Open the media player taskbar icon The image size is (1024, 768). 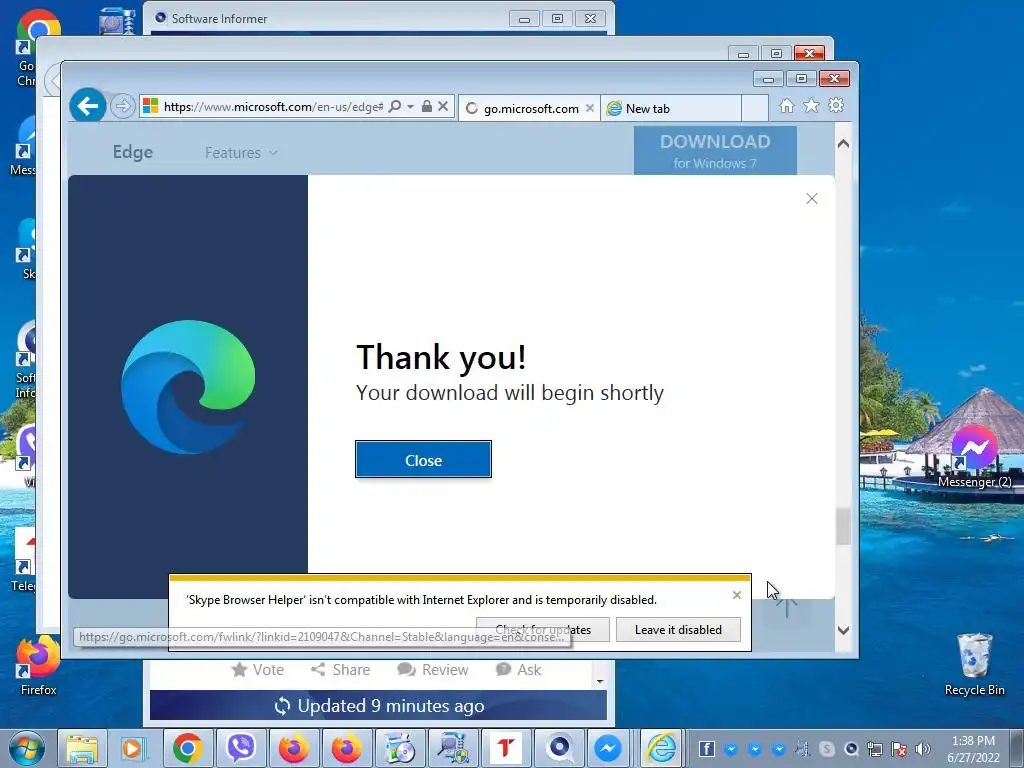click(x=133, y=748)
